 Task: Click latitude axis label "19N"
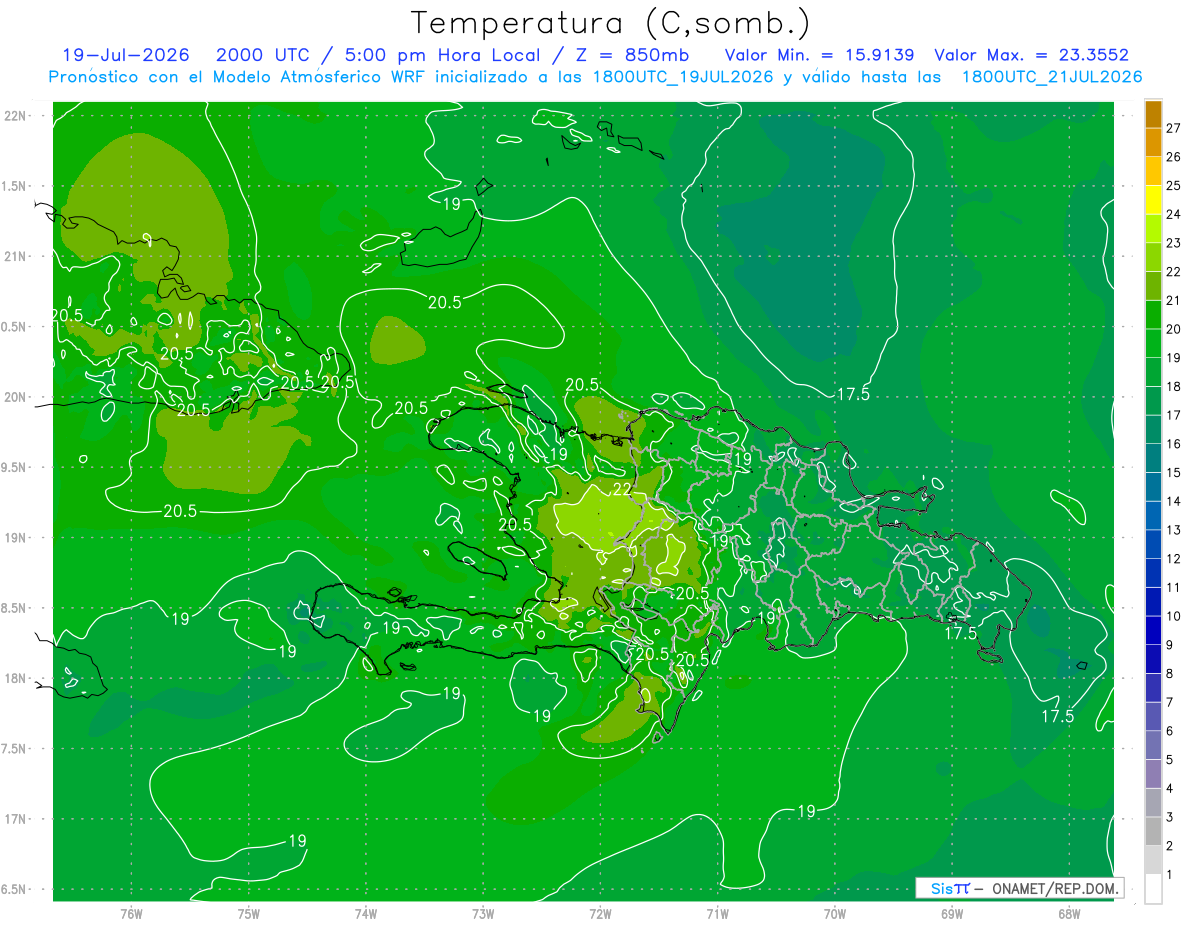click(16, 538)
